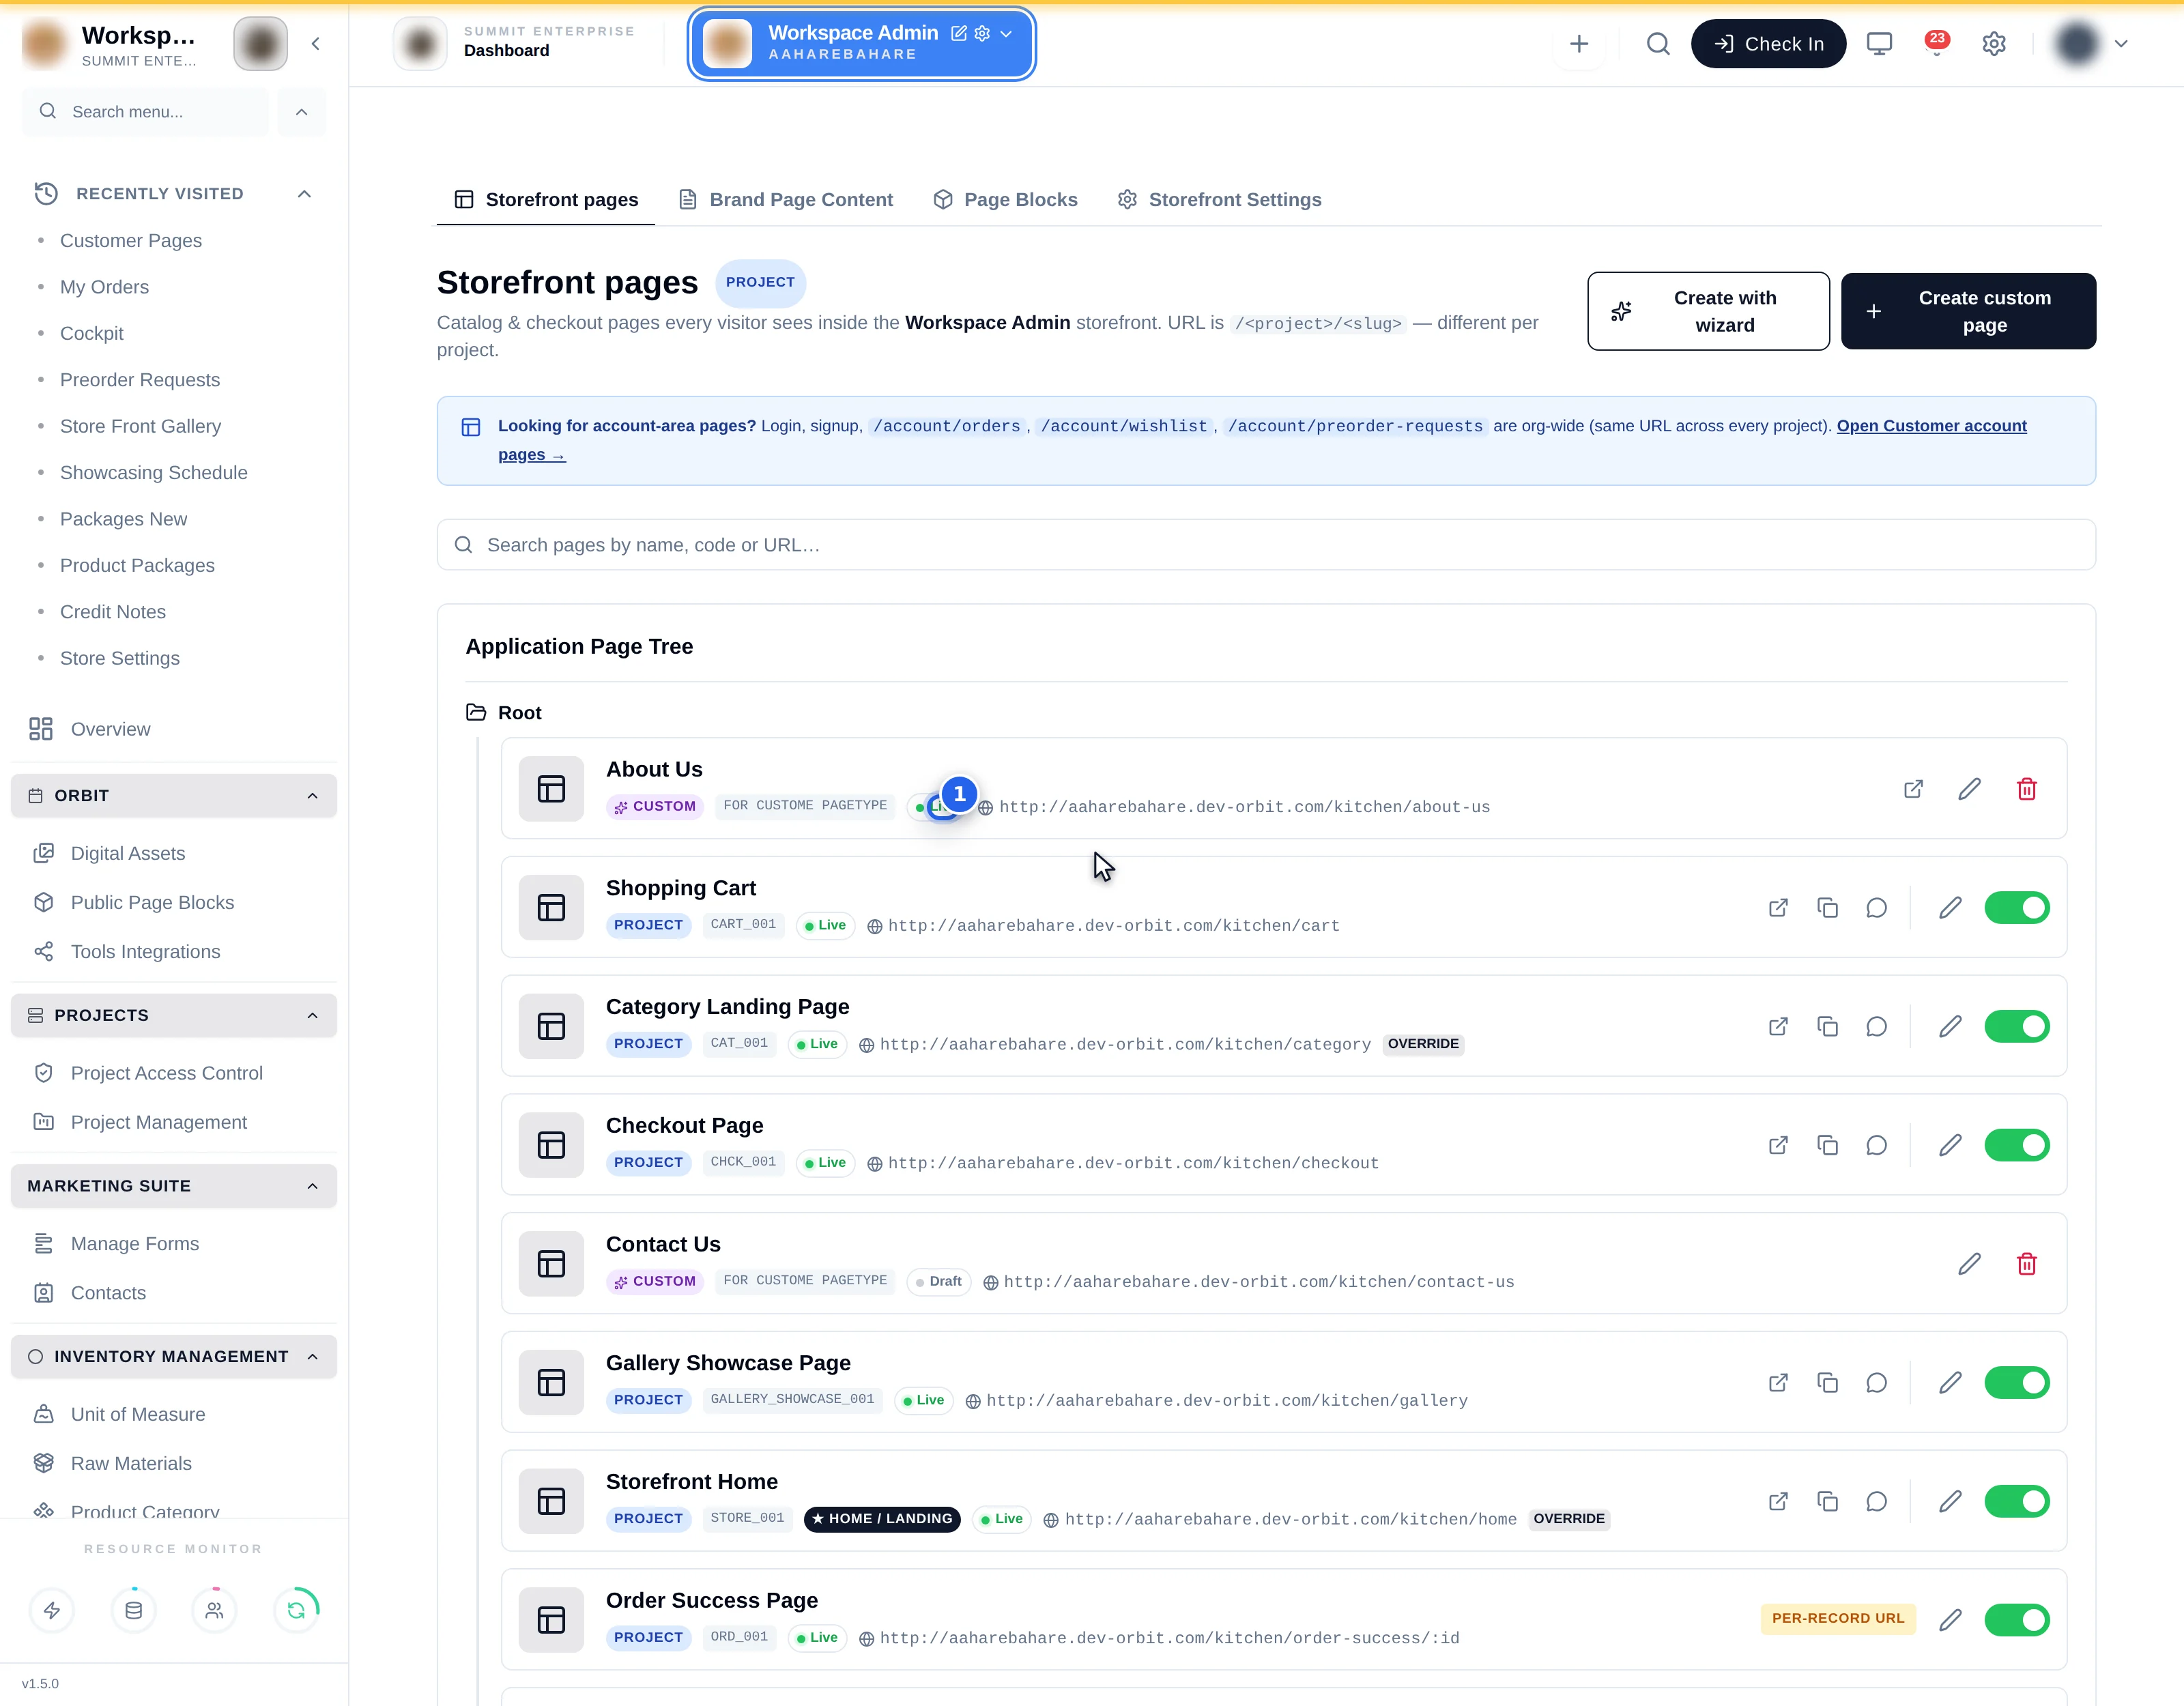Open Store Front Gallery recent link
The width and height of the screenshot is (2184, 1706).
click(140, 427)
